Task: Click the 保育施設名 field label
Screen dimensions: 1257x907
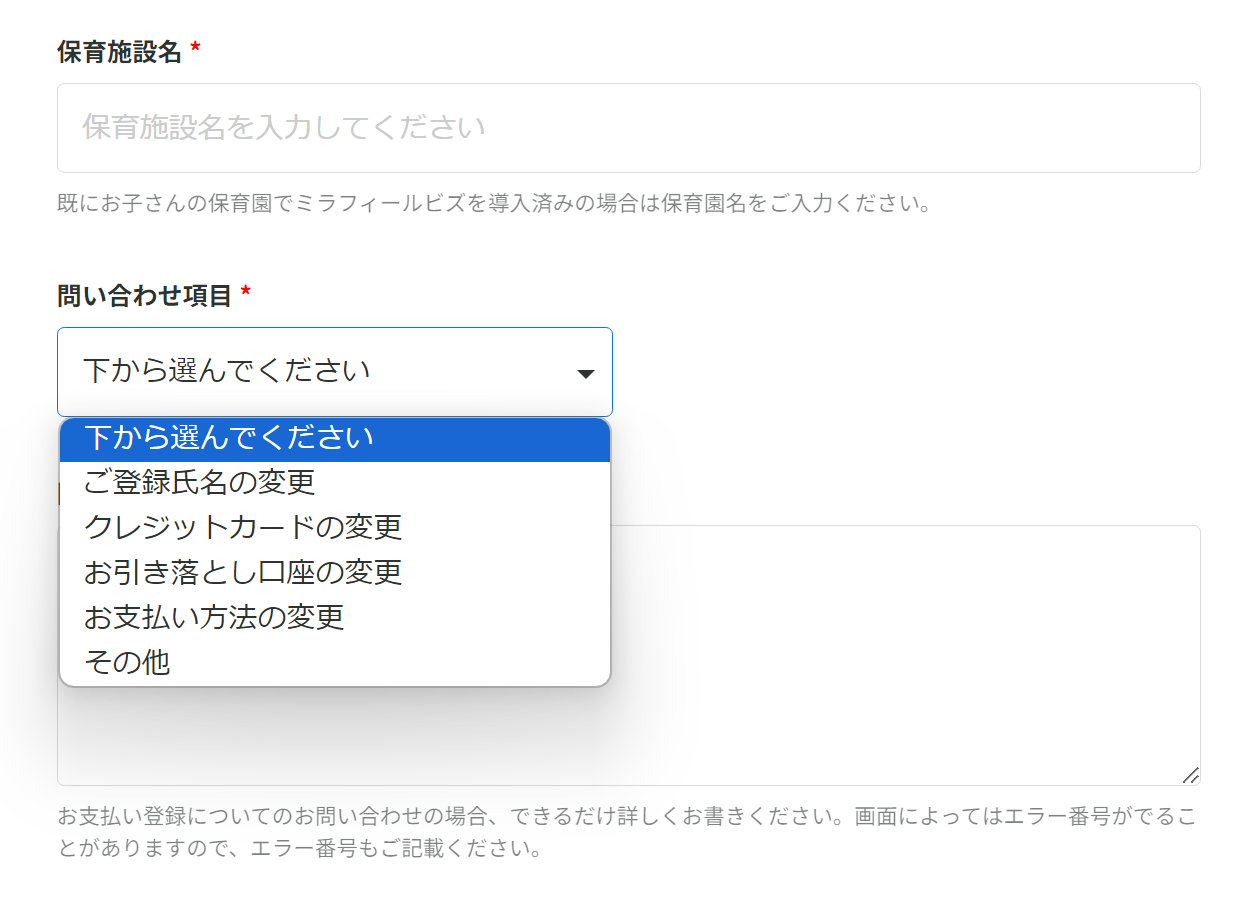Action: [x=120, y=52]
